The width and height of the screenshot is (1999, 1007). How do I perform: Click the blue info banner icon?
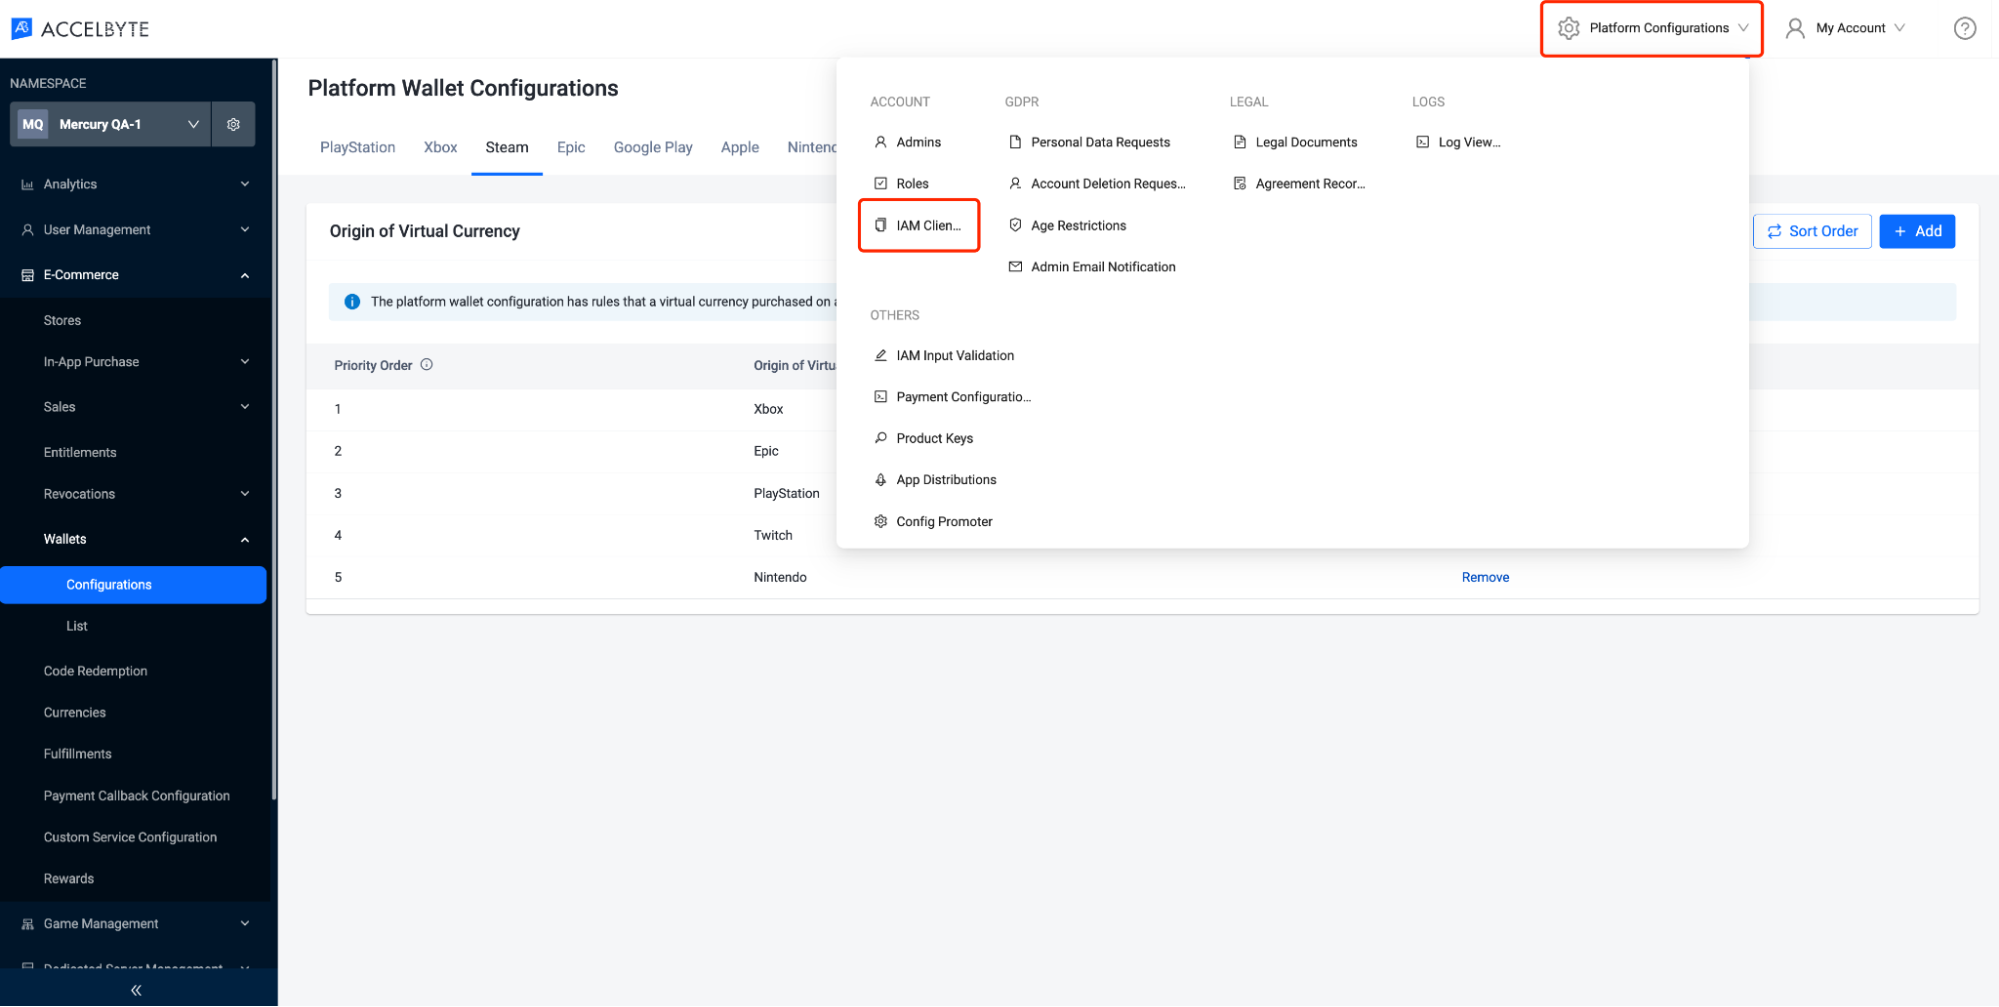[x=352, y=302]
